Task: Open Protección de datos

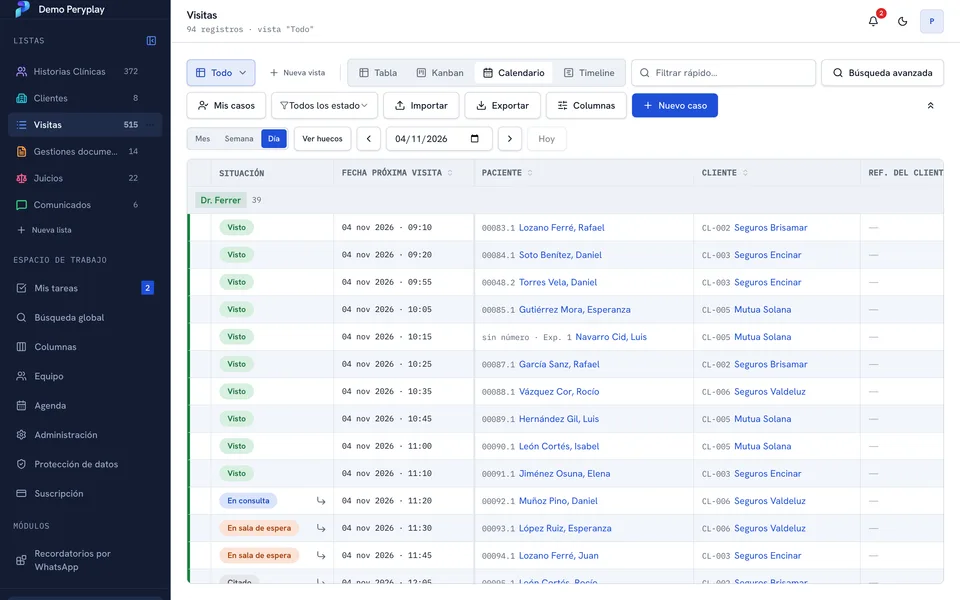Action: [x=85, y=464]
